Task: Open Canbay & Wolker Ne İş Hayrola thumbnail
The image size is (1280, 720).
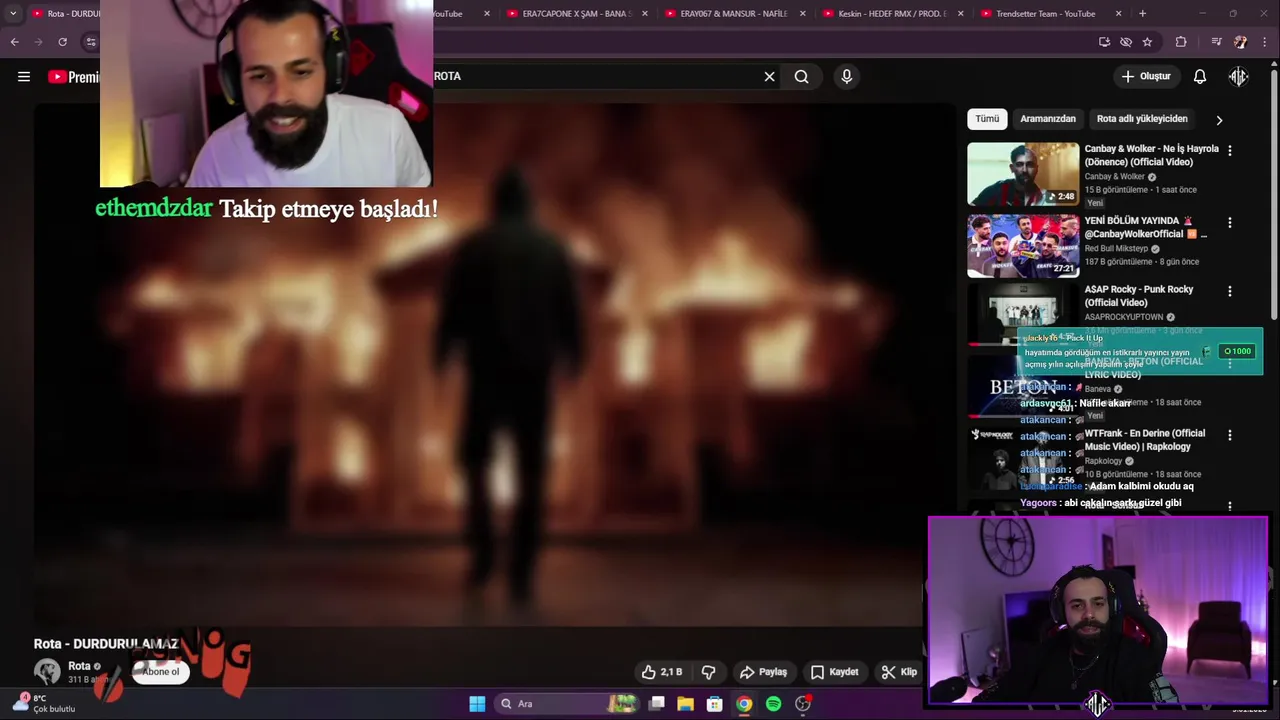Action: click(x=1023, y=174)
